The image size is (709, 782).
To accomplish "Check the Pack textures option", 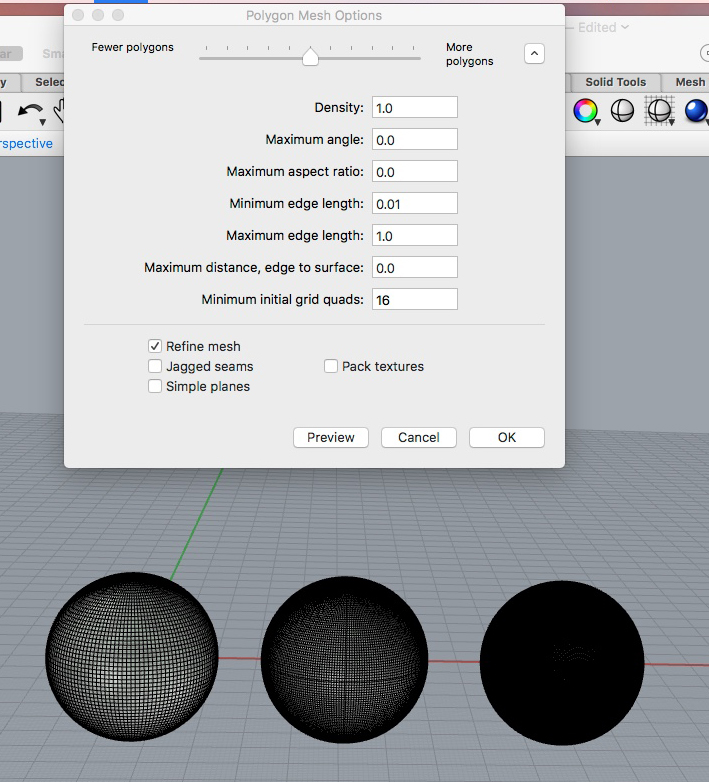I will (331, 367).
